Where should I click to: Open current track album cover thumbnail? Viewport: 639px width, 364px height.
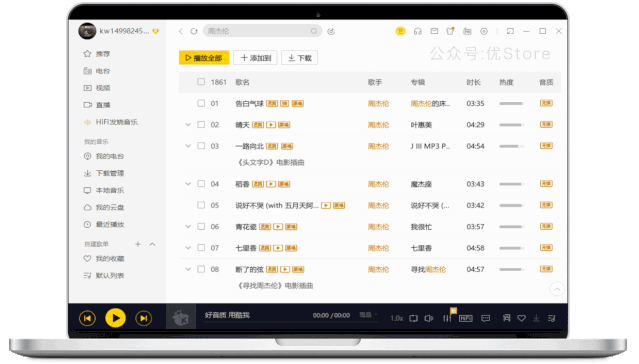click(x=181, y=317)
